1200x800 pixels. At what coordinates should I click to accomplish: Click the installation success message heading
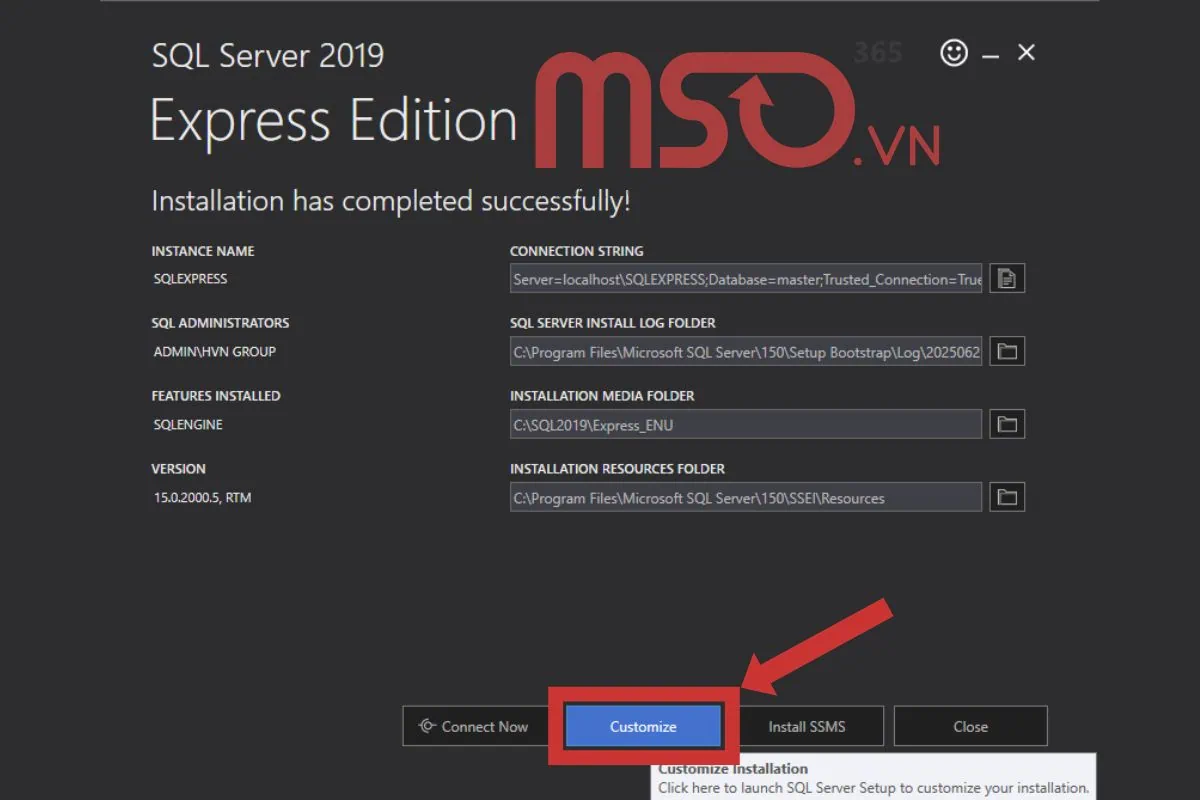pyautogui.click(x=390, y=200)
